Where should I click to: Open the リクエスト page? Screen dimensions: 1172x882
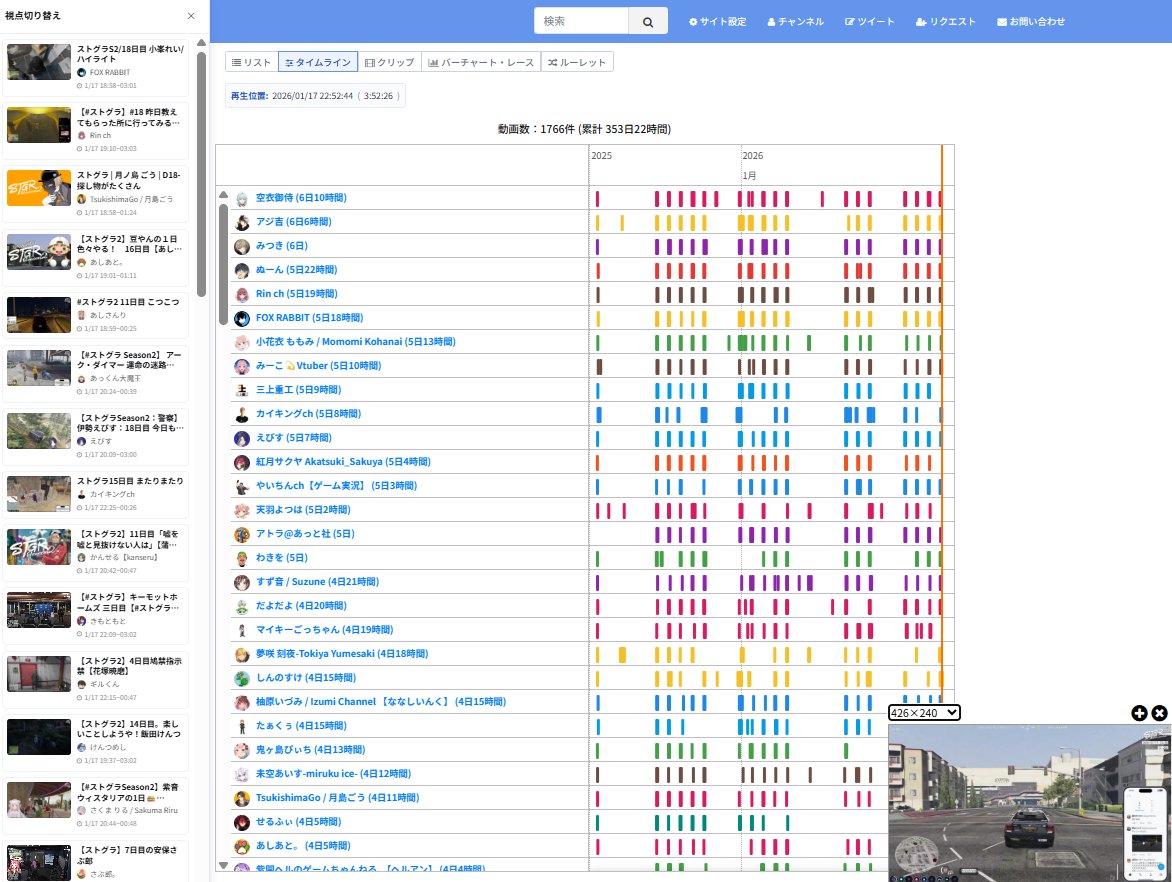(946, 22)
